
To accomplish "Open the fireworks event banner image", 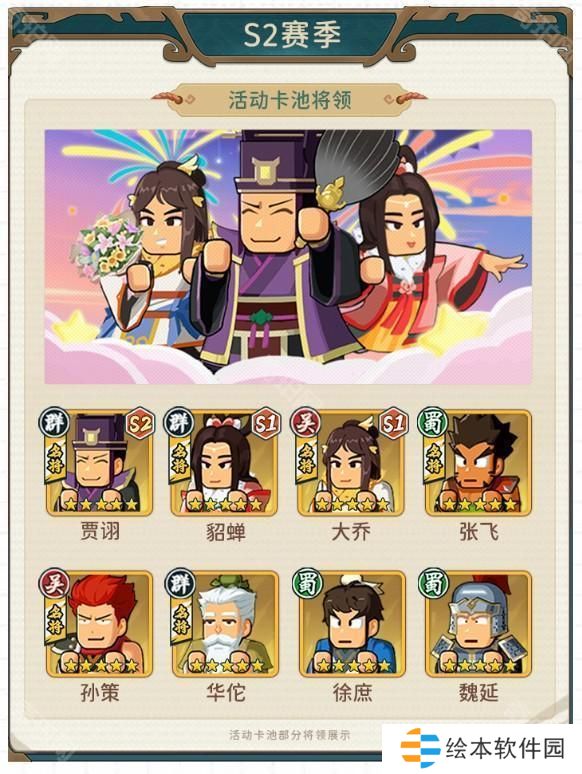I will [x=288, y=257].
